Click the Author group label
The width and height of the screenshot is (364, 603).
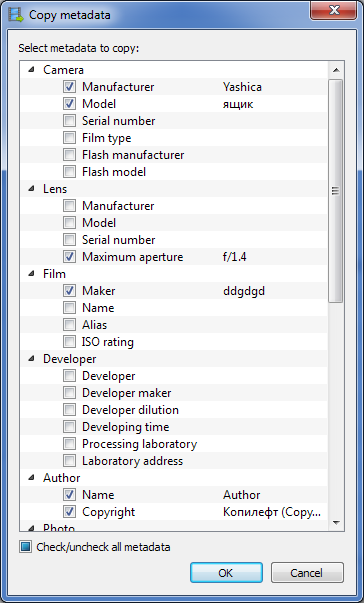click(61, 477)
